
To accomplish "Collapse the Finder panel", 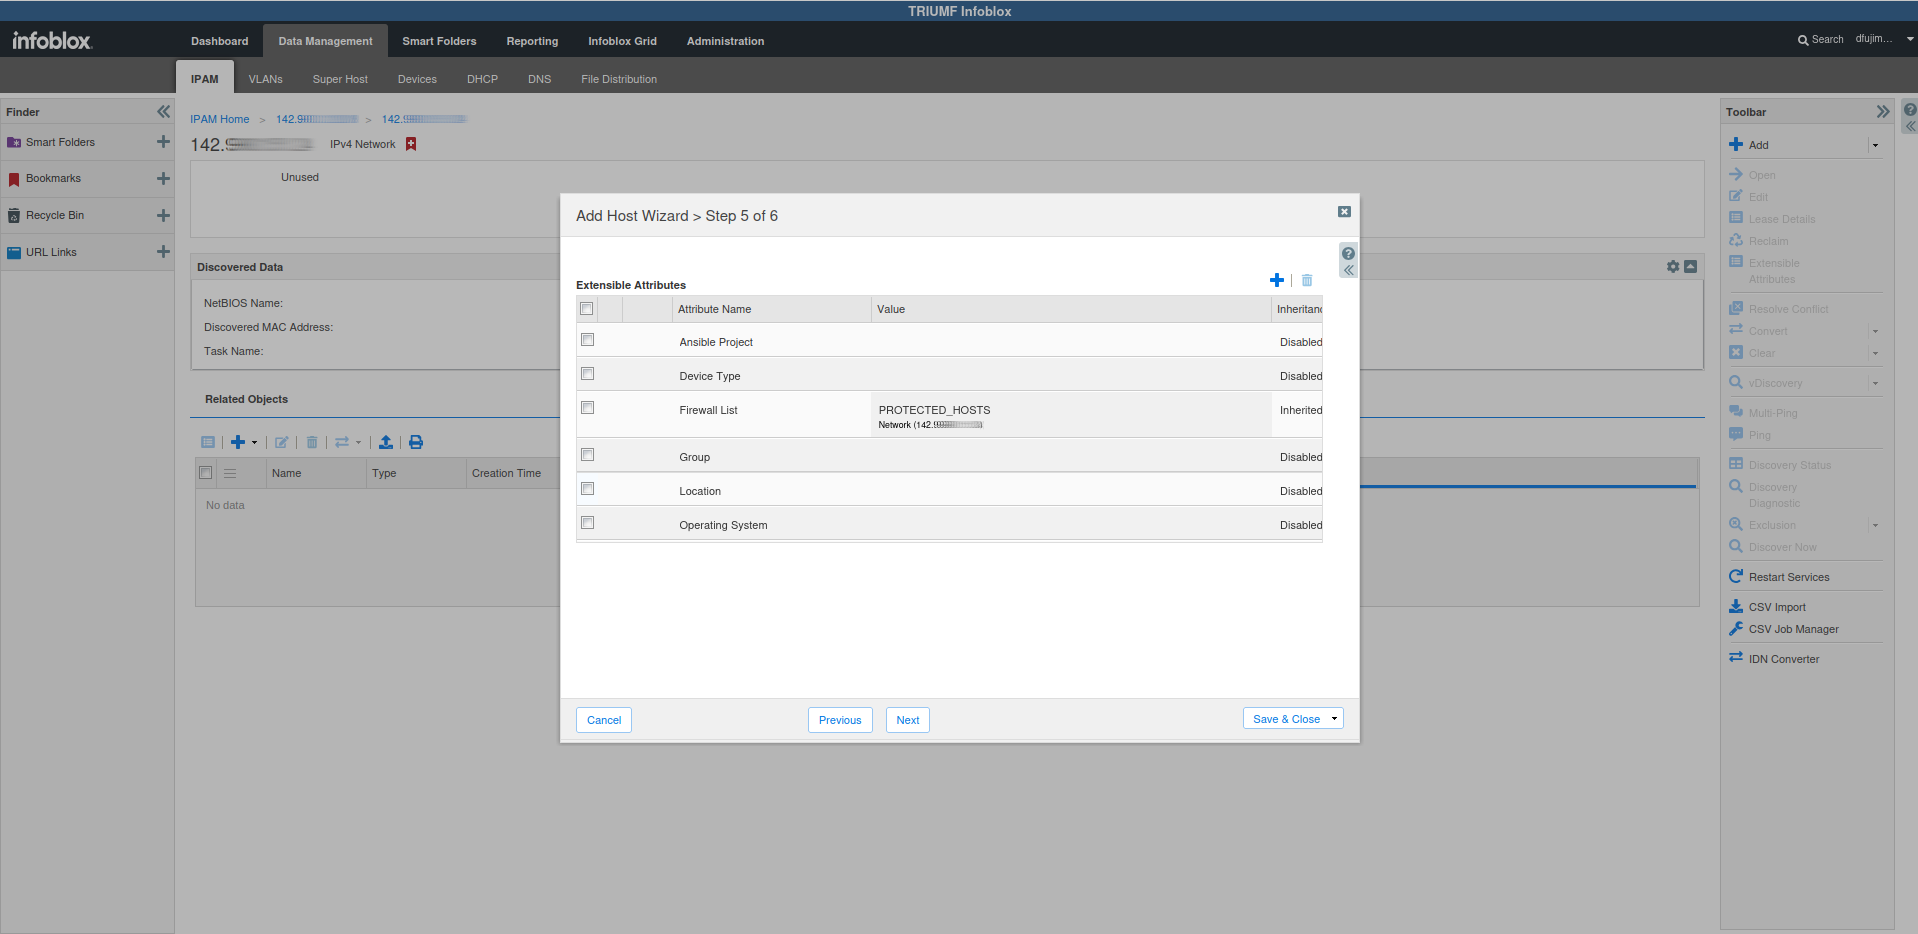I will (x=163, y=112).
